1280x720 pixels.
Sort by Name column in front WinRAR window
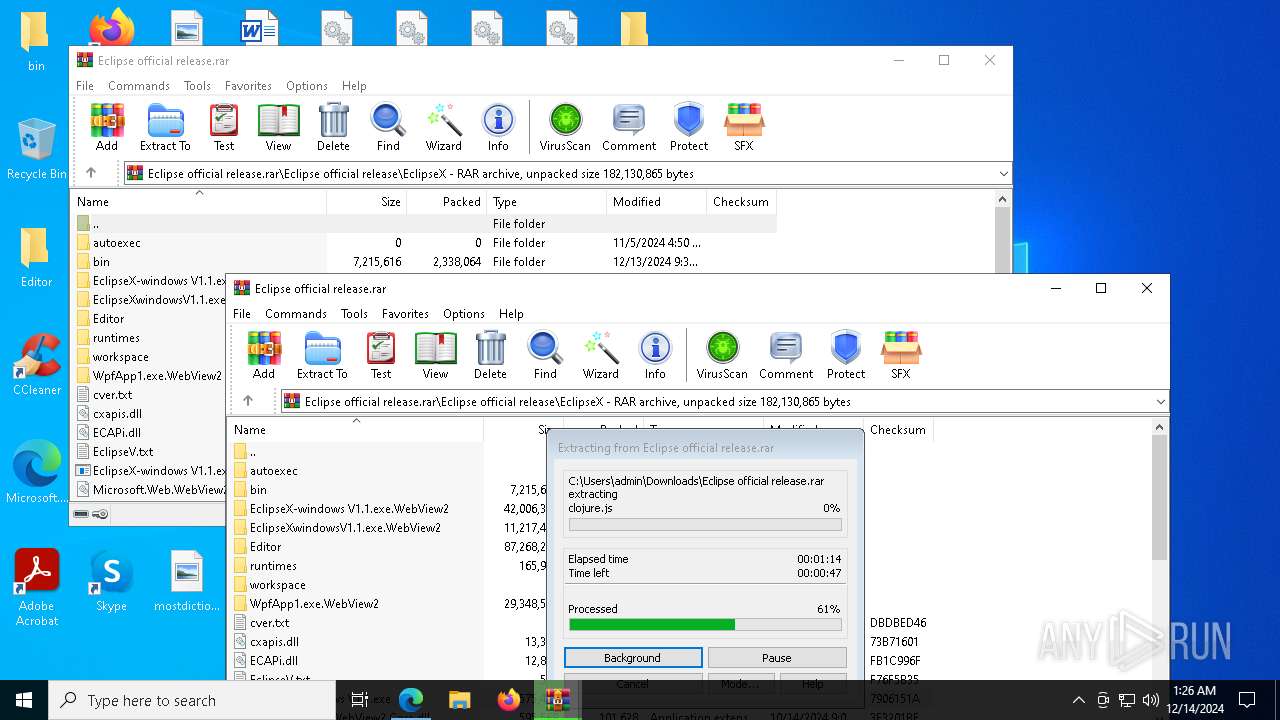click(355, 430)
